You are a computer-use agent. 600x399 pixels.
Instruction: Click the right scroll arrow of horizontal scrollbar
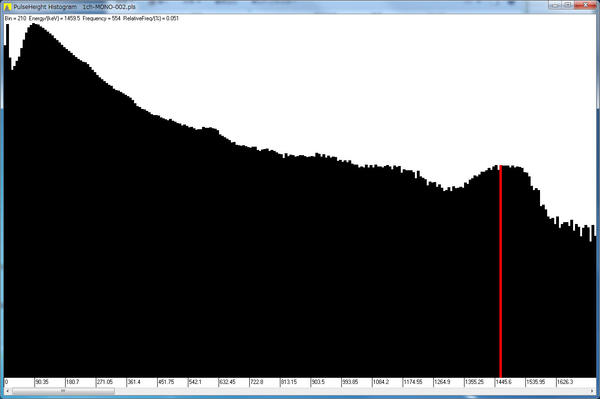pos(592,391)
